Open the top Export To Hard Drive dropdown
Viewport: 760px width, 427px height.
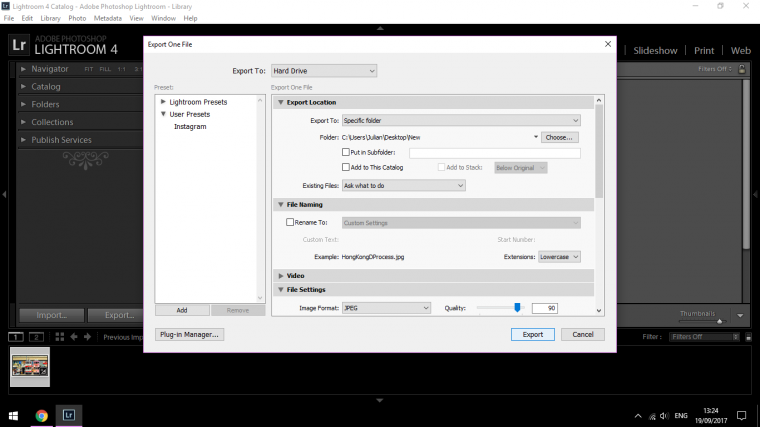[324, 71]
